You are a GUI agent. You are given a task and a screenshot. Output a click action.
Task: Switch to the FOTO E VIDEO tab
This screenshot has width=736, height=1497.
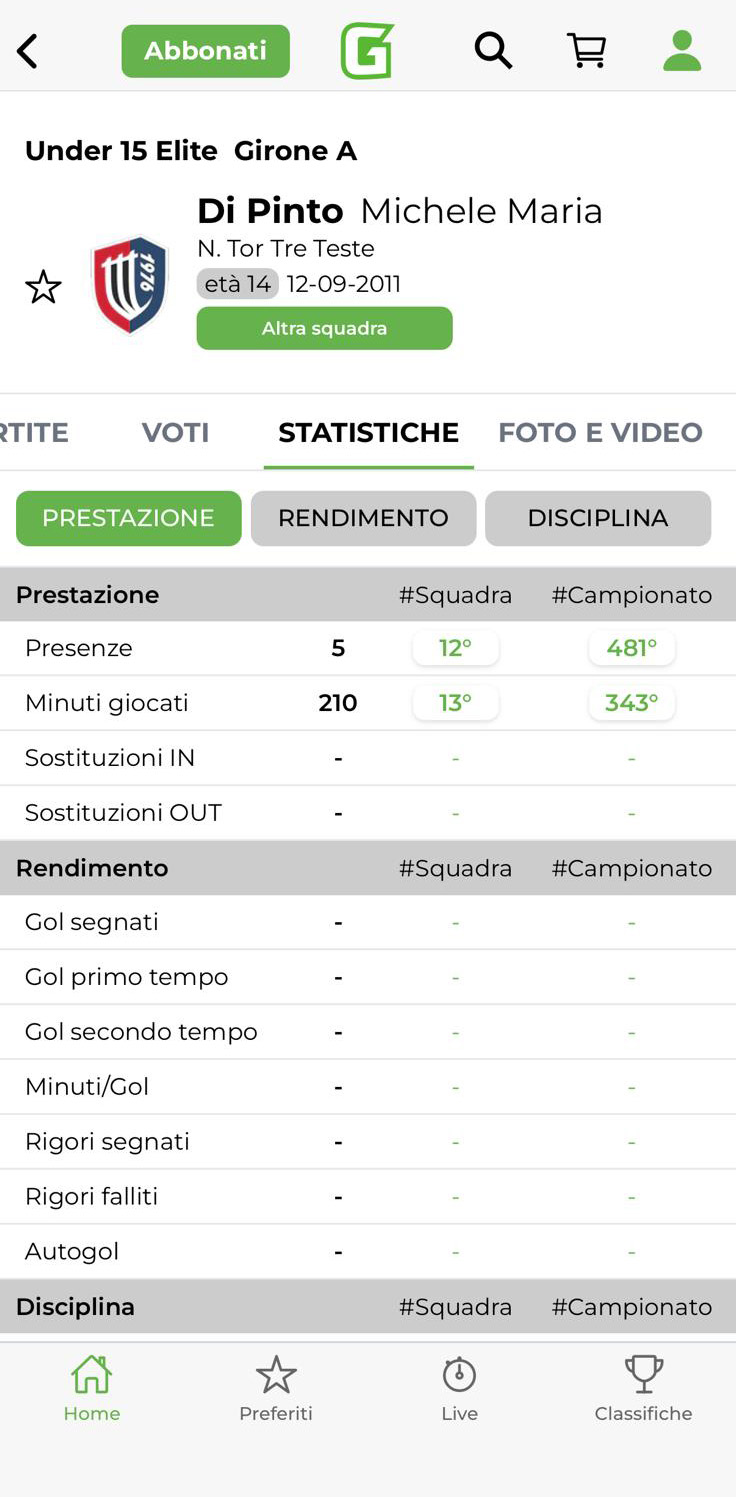pyautogui.click(x=600, y=432)
